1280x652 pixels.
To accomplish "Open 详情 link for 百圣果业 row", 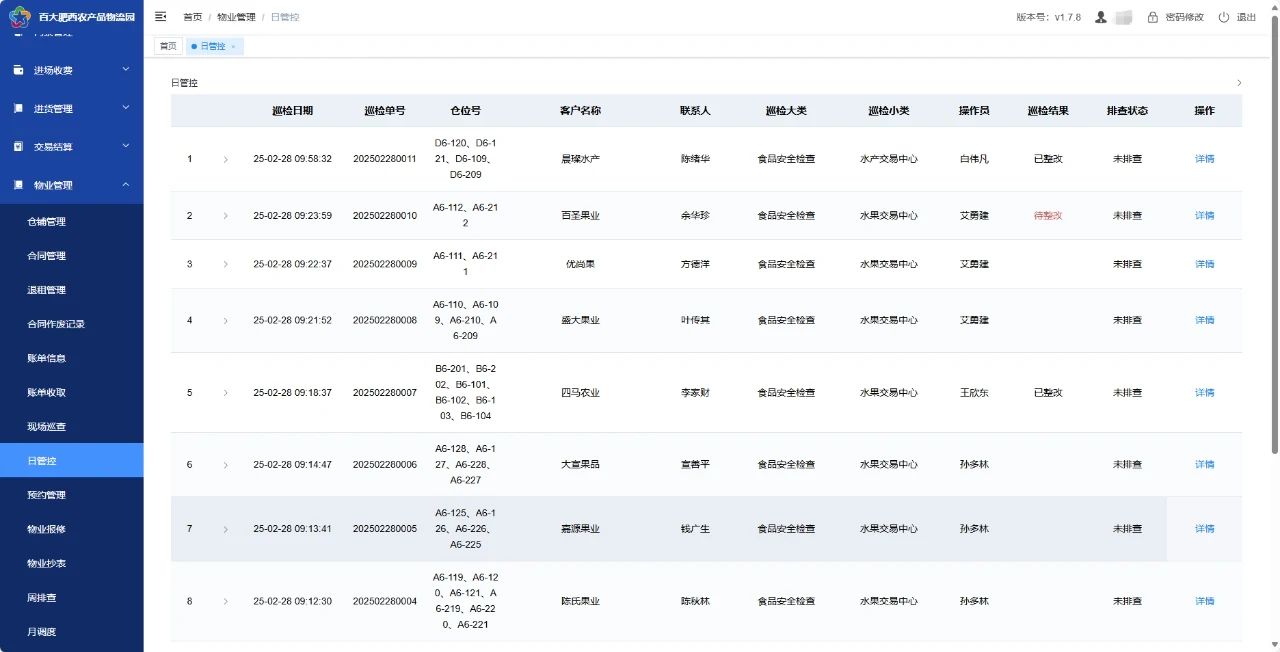I will click(1204, 216).
